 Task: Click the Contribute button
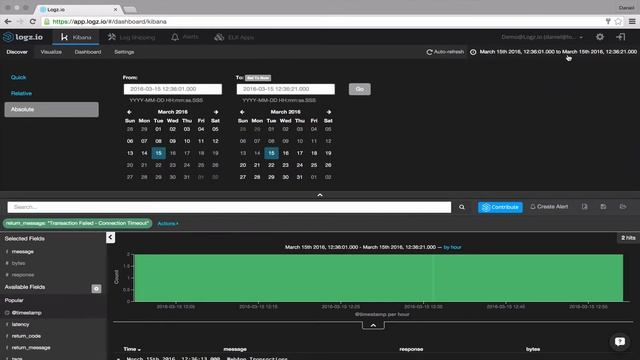click(x=500, y=207)
